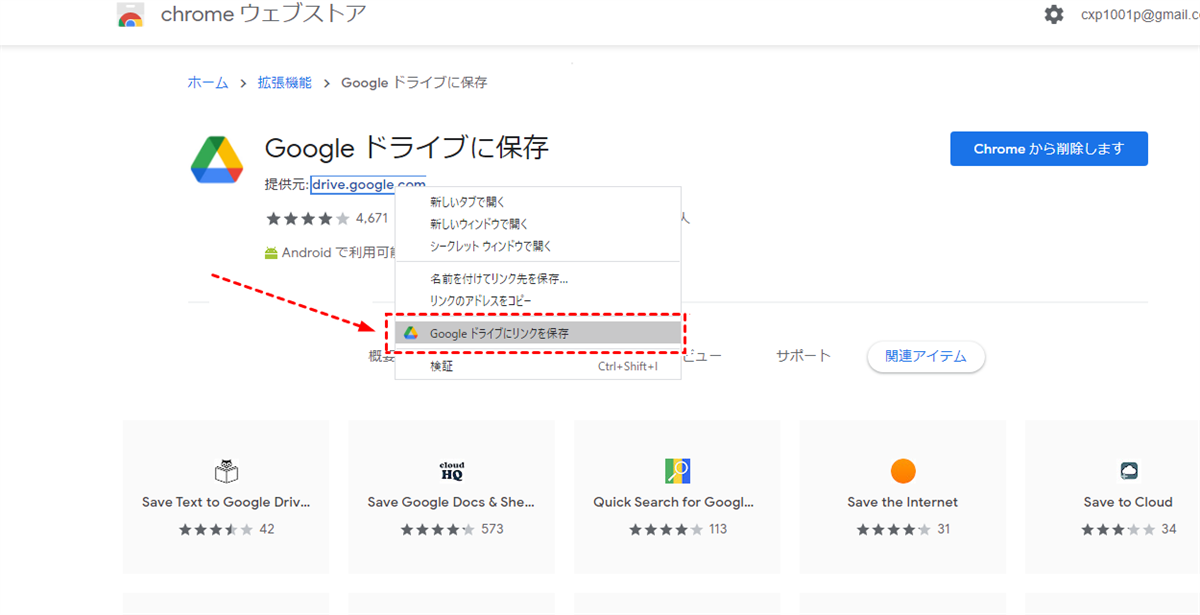
Task: Click the orange Save the Internet icon
Action: [903, 470]
